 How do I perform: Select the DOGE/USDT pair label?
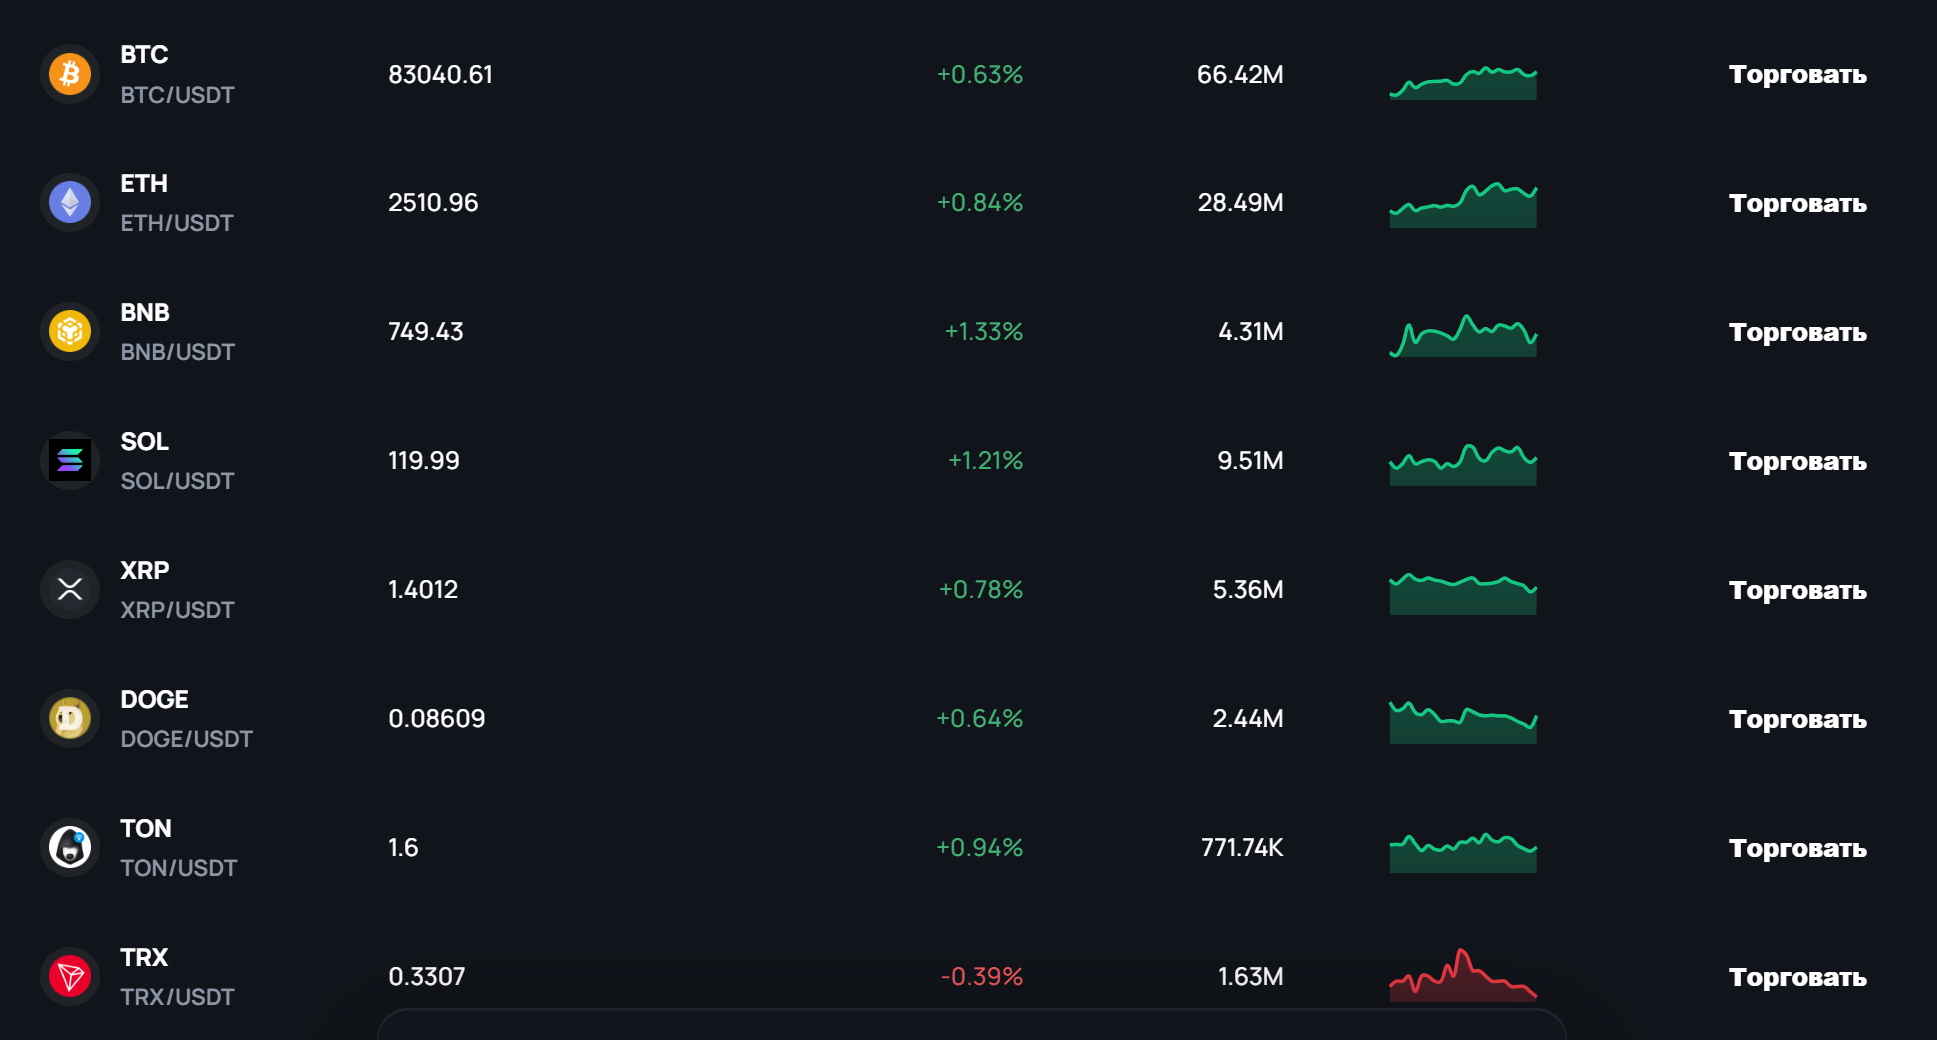186,739
